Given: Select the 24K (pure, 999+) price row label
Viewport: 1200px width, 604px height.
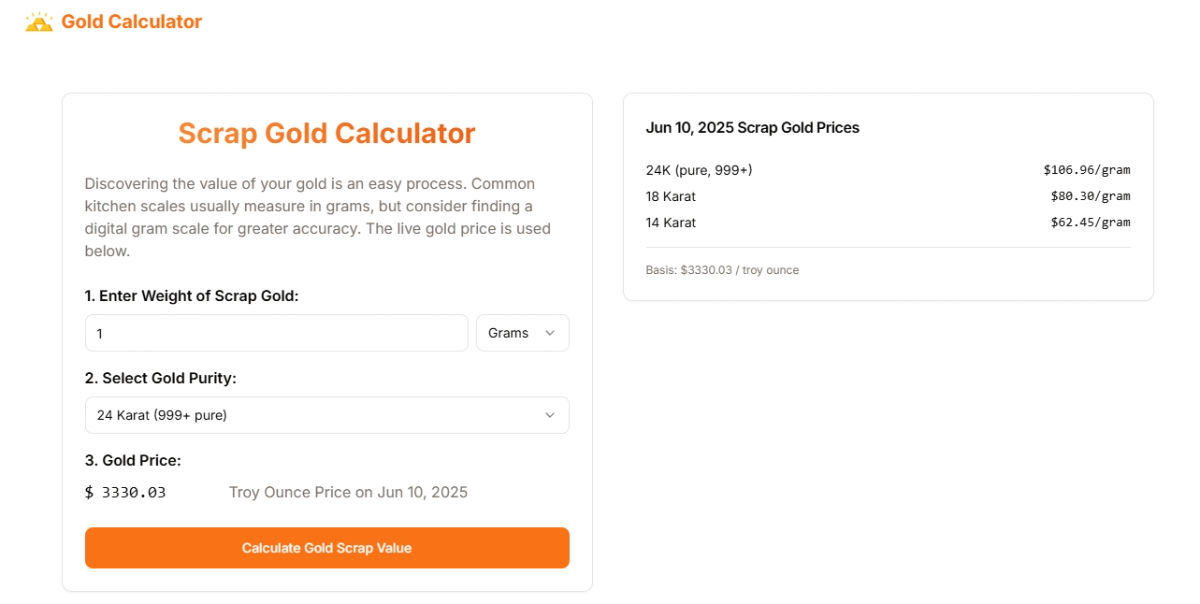Looking at the screenshot, I should pyautogui.click(x=699, y=170).
